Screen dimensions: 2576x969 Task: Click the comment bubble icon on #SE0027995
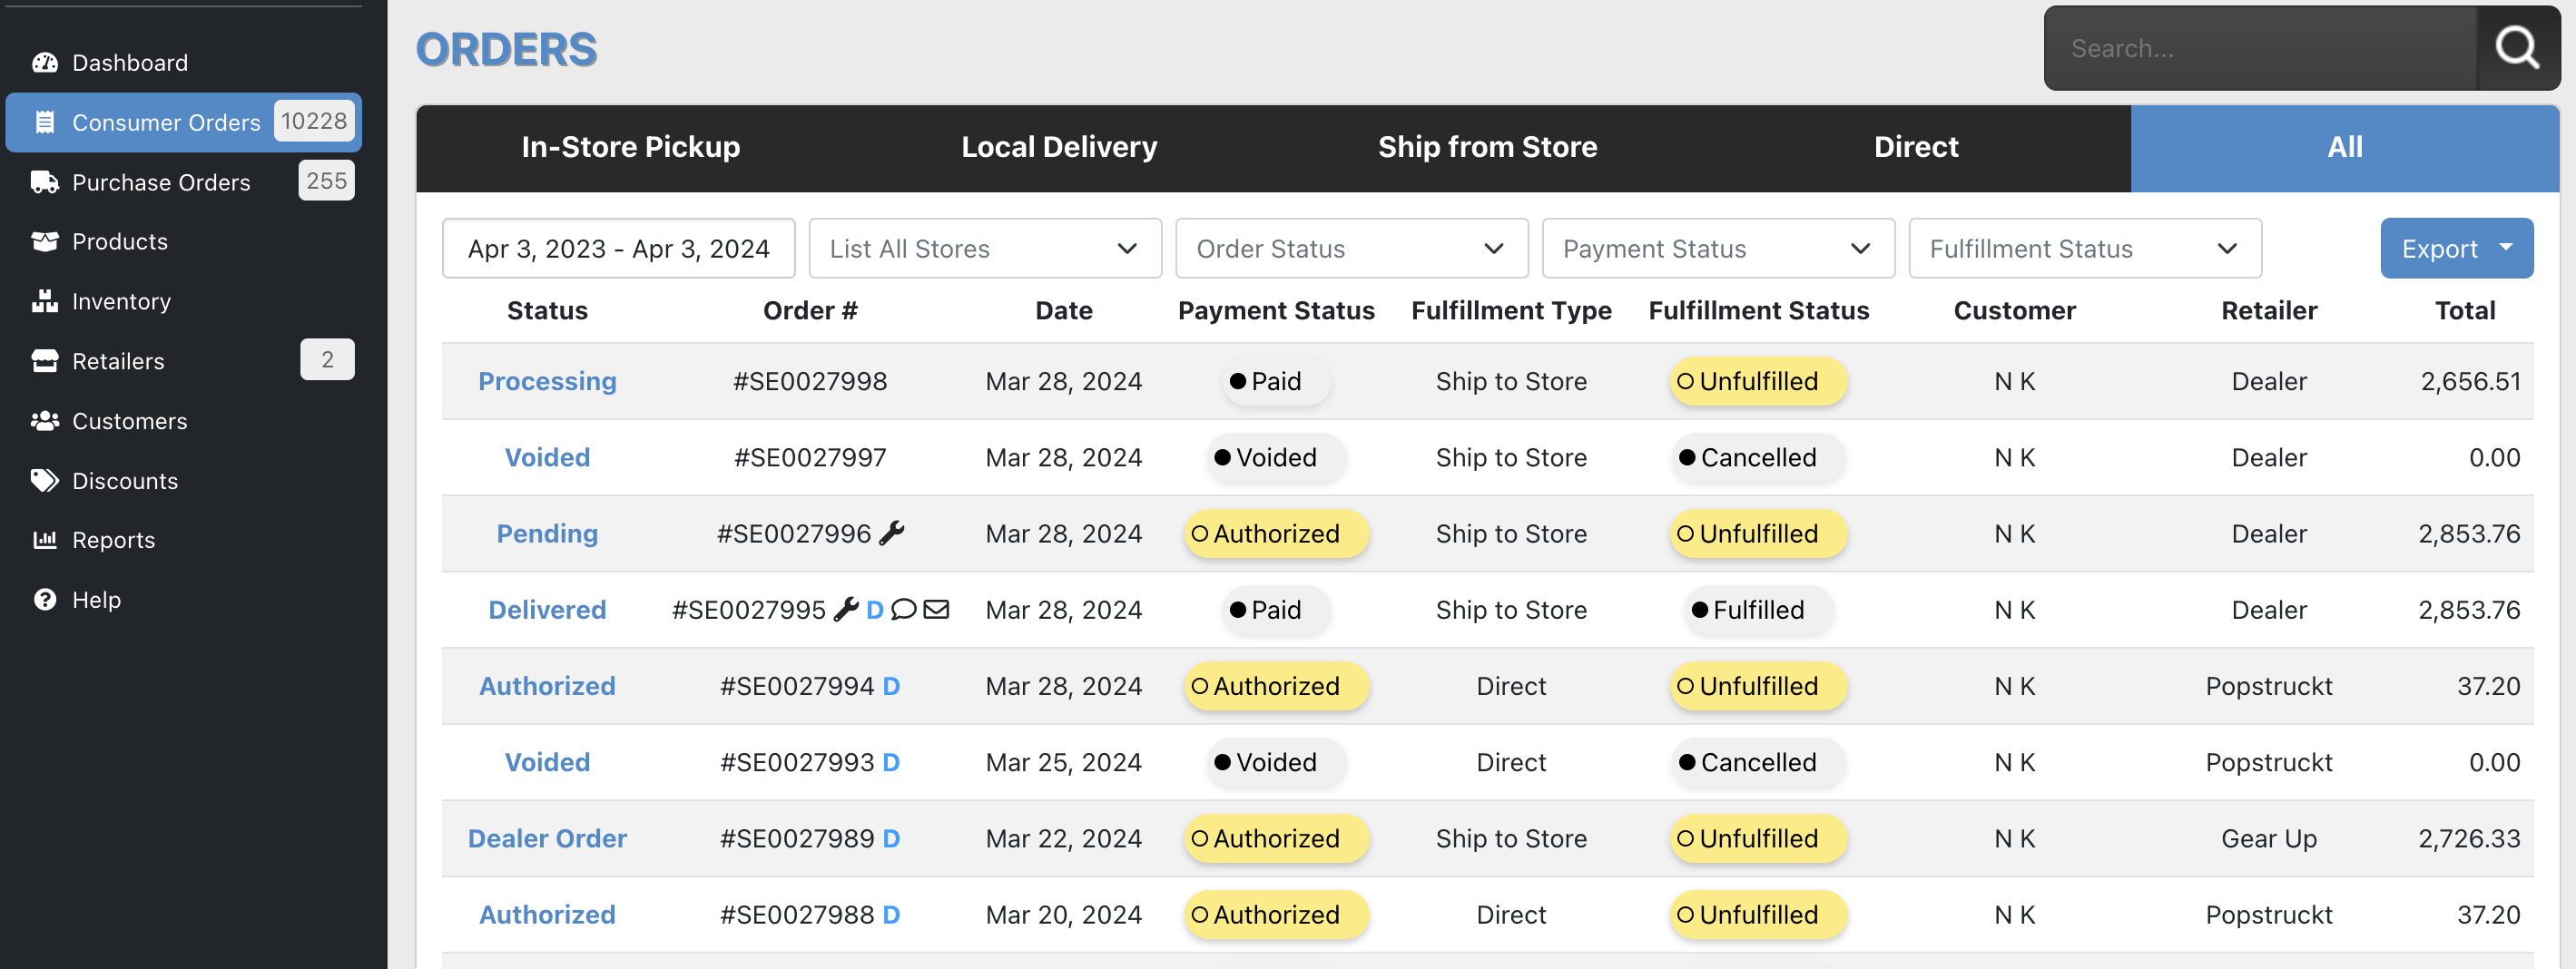904,609
